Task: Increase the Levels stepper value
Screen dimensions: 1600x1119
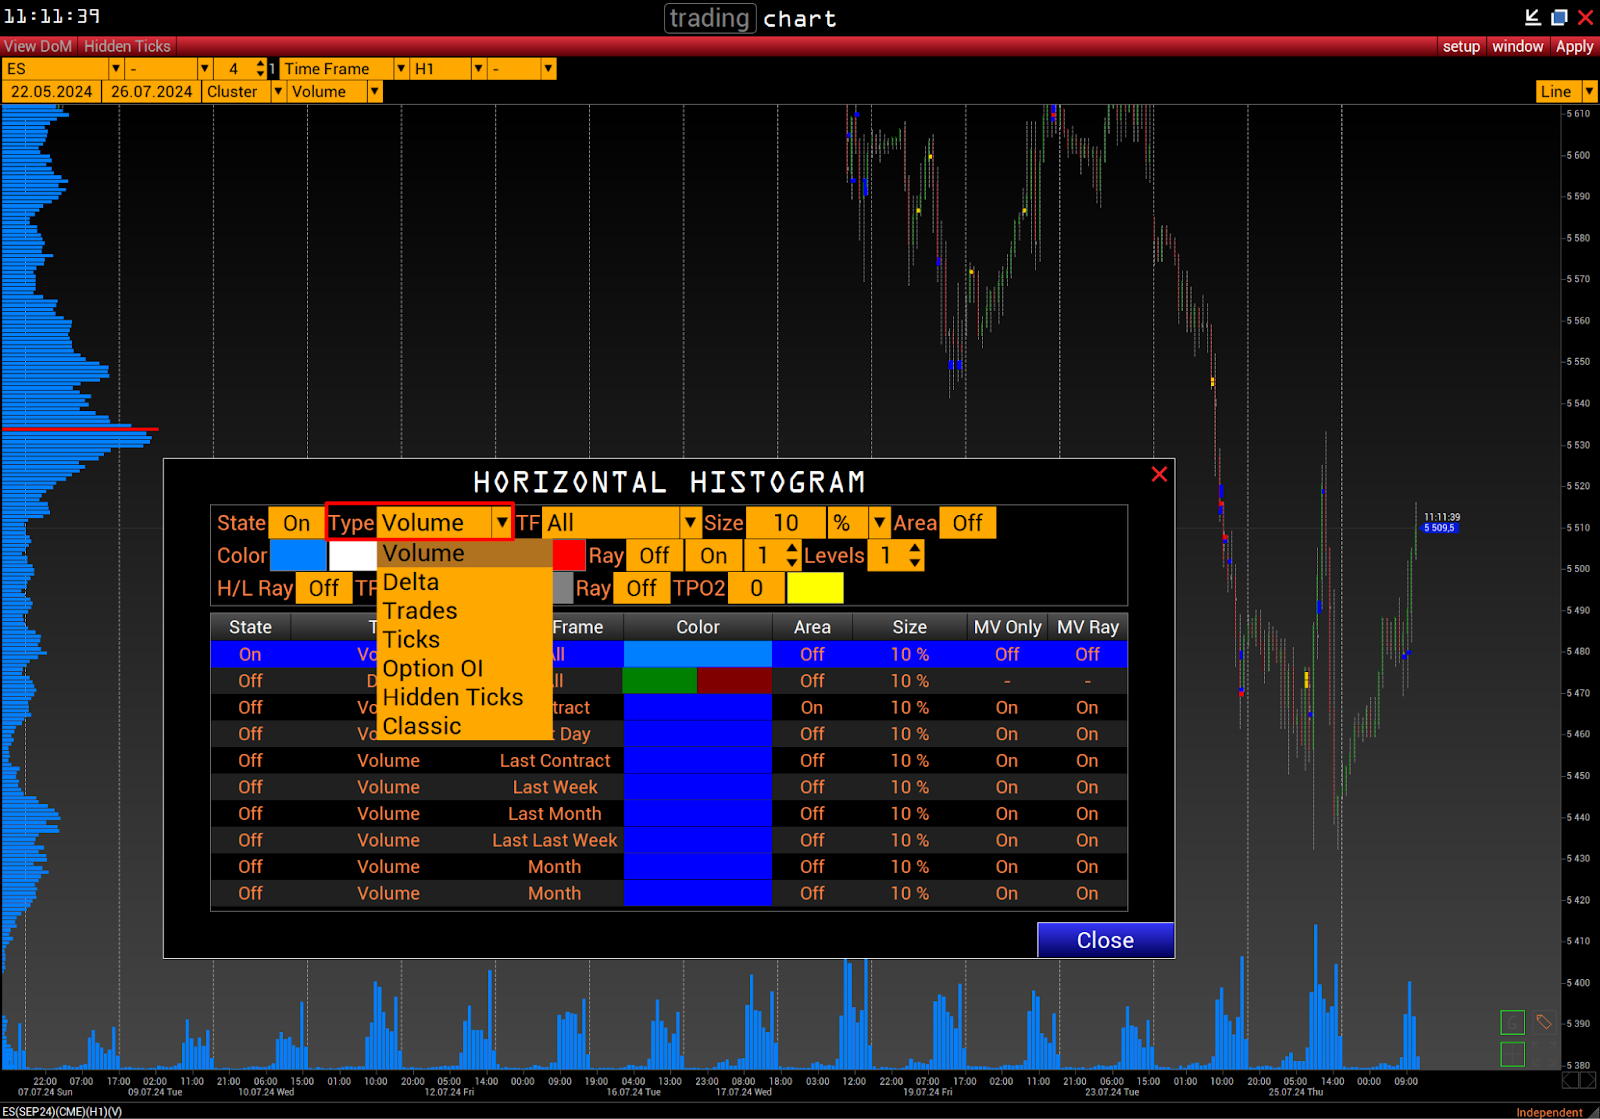Action: point(915,548)
